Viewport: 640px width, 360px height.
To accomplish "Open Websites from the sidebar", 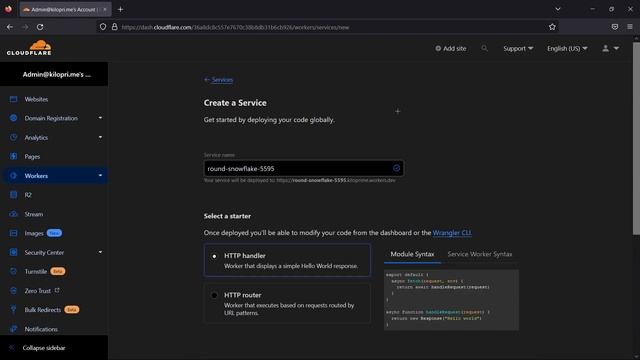I will (36, 99).
